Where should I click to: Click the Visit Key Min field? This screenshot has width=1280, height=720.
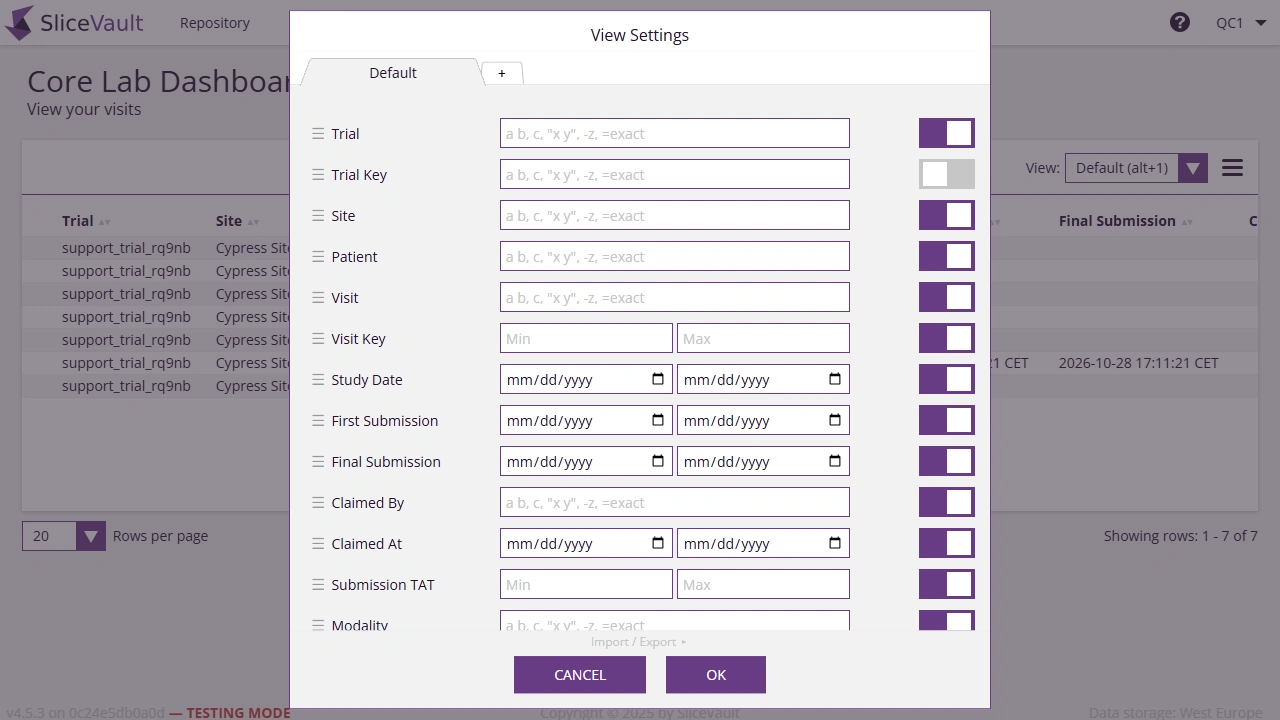[586, 338]
